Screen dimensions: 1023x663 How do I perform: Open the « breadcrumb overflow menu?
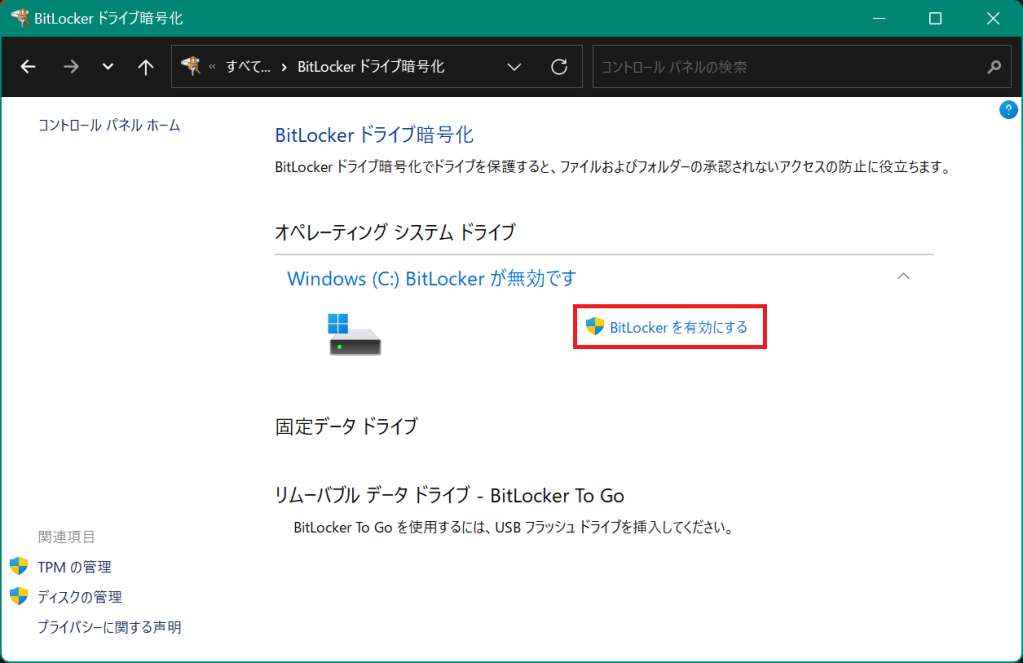click(212, 67)
